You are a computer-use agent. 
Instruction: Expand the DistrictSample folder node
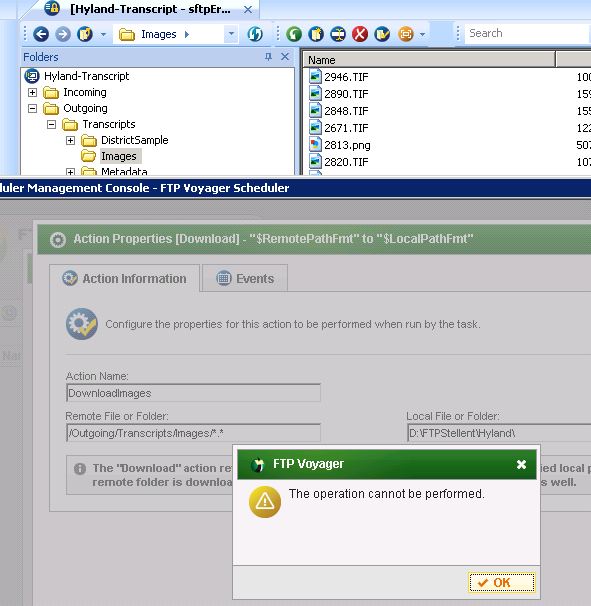[x=70, y=140]
